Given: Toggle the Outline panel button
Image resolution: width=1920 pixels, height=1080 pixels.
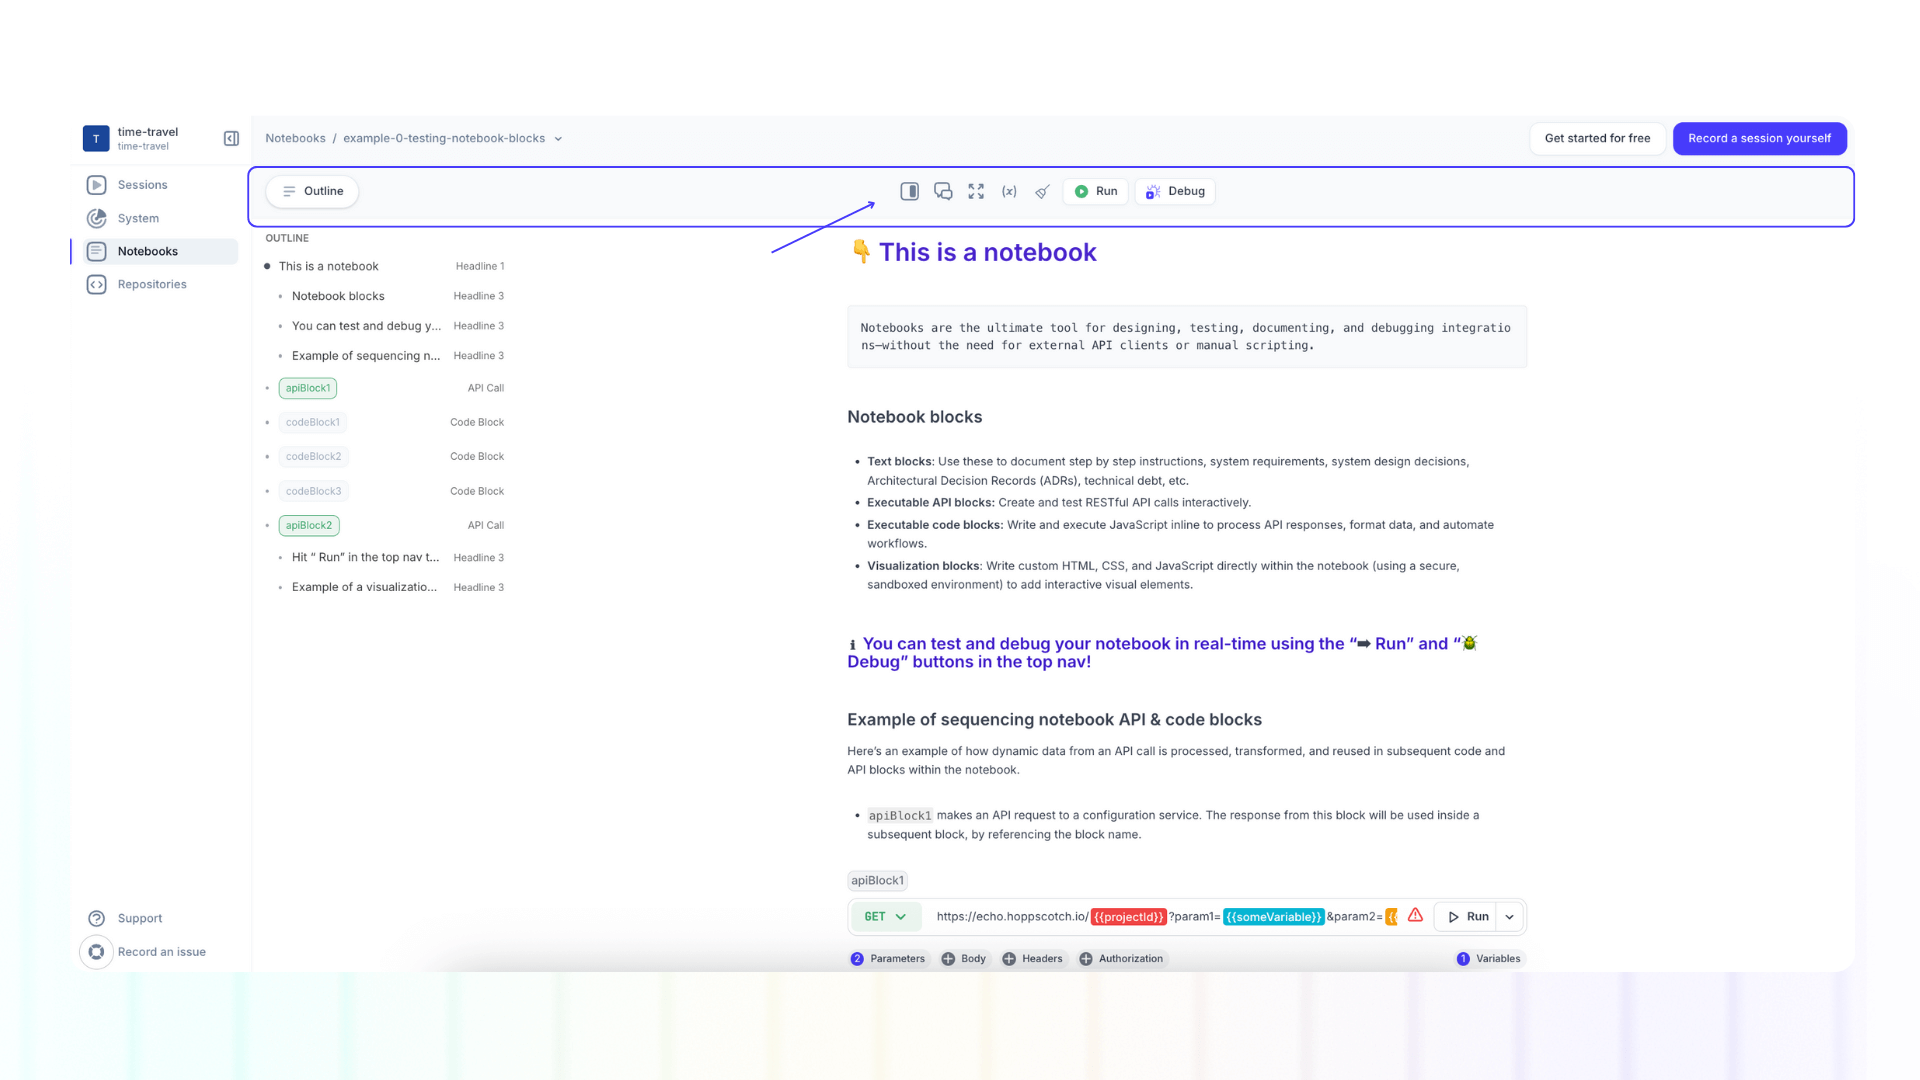Looking at the screenshot, I should pyautogui.click(x=312, y=191).
